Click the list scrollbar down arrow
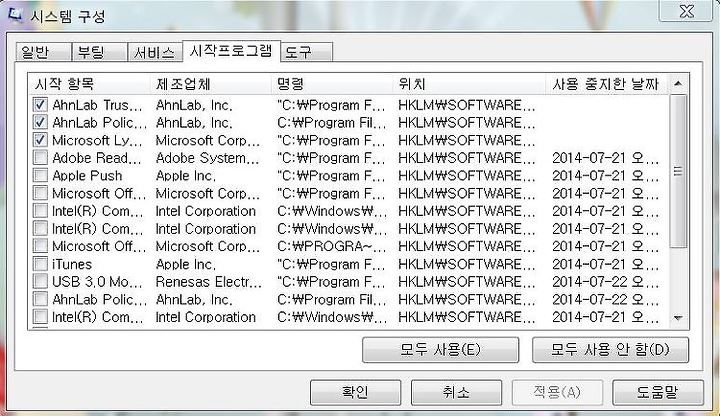This screenshot has height=416, width=720. point(678,318)
